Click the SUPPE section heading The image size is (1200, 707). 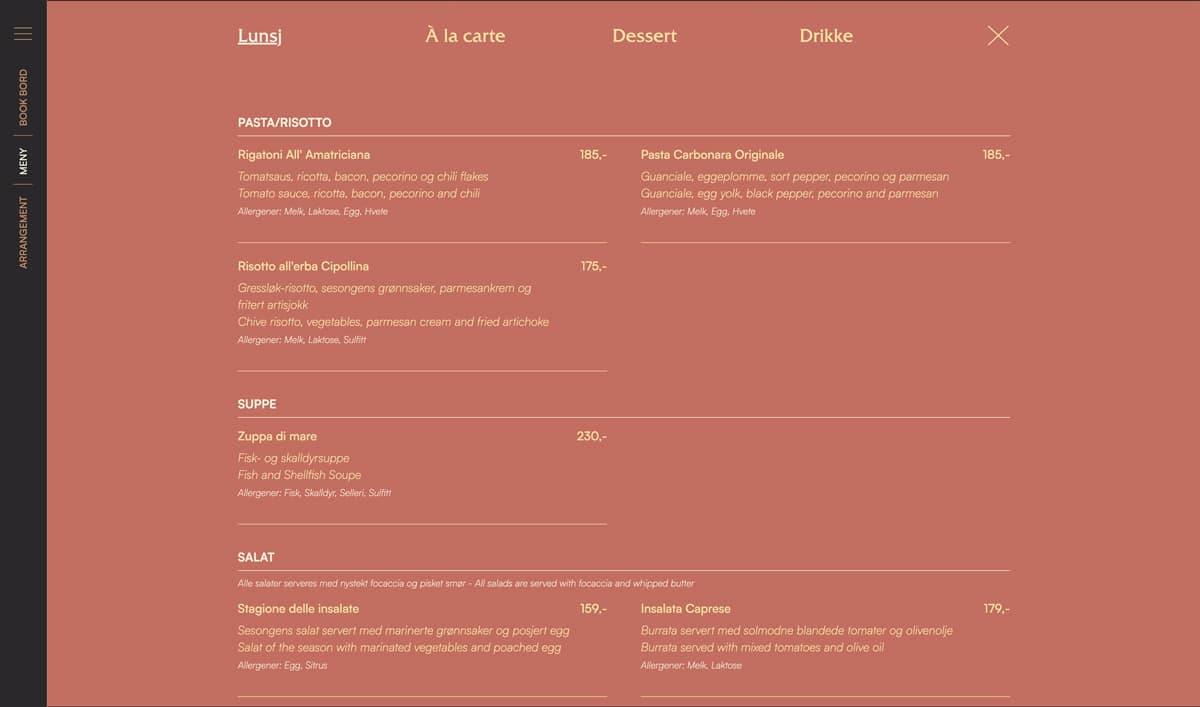tap(257, 405)
